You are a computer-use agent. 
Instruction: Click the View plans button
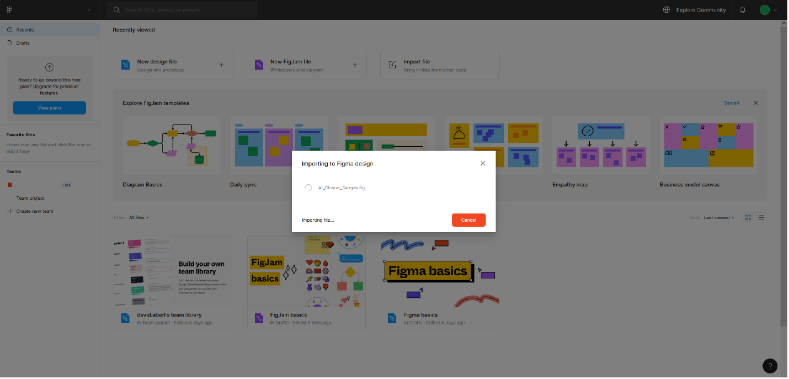[x=49, y=108]
